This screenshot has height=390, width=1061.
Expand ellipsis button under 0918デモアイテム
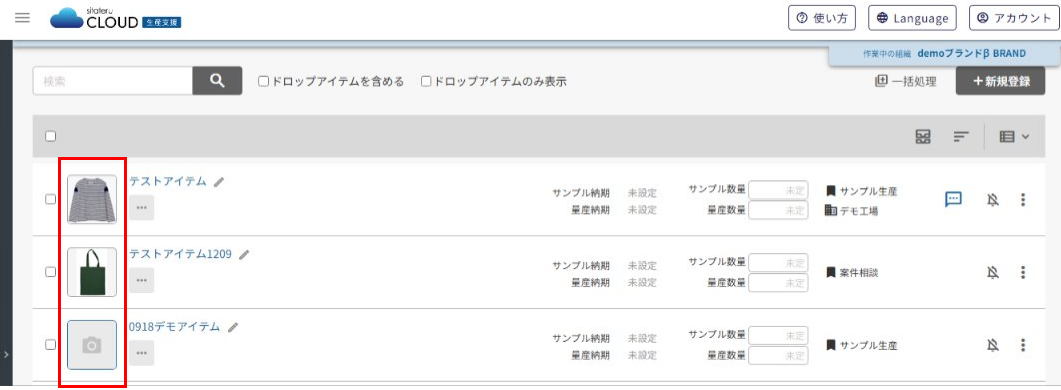tap(141, 353)
